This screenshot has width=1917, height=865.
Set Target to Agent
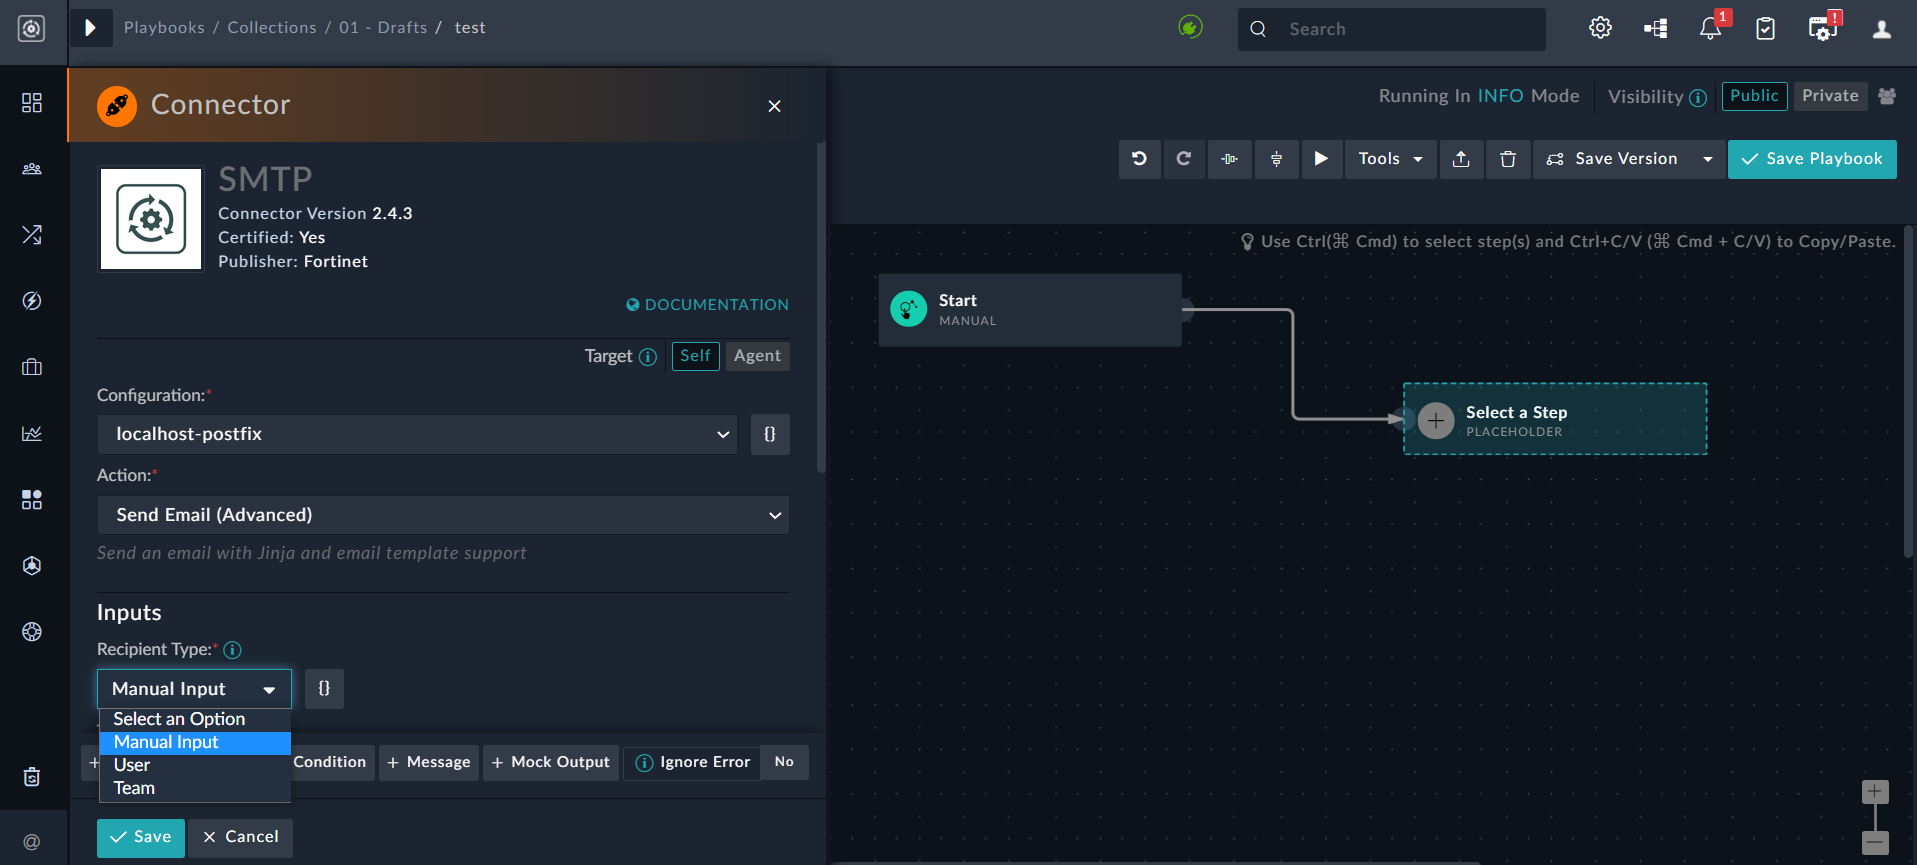click(757, 356)
